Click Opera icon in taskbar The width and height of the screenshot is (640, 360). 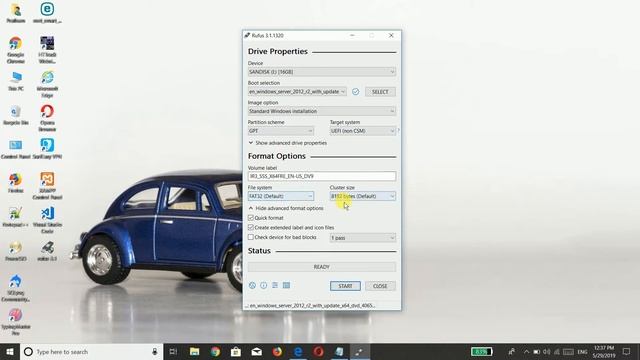pos(318,351)
